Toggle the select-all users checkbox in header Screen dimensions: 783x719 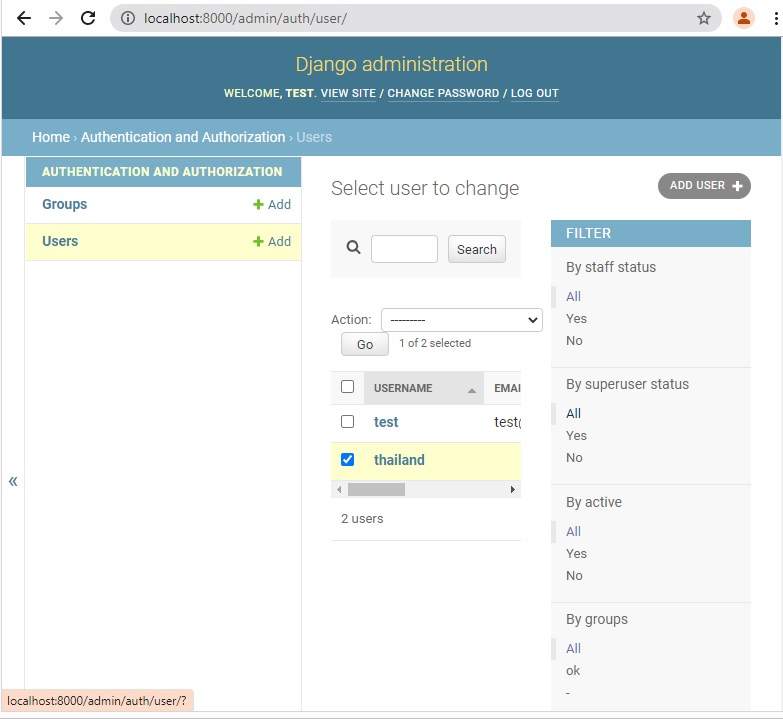coord(347,387)
